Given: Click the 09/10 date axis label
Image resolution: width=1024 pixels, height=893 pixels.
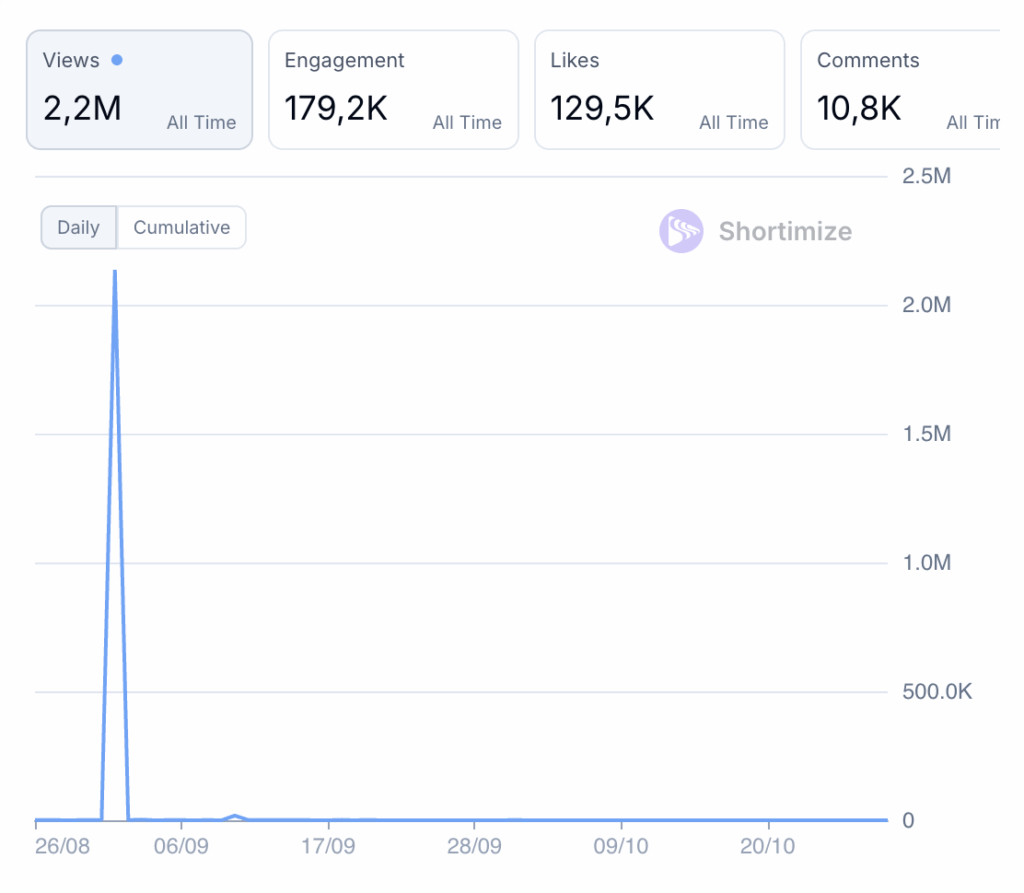Looking at the screenshot, I should (x=621, y=847).
